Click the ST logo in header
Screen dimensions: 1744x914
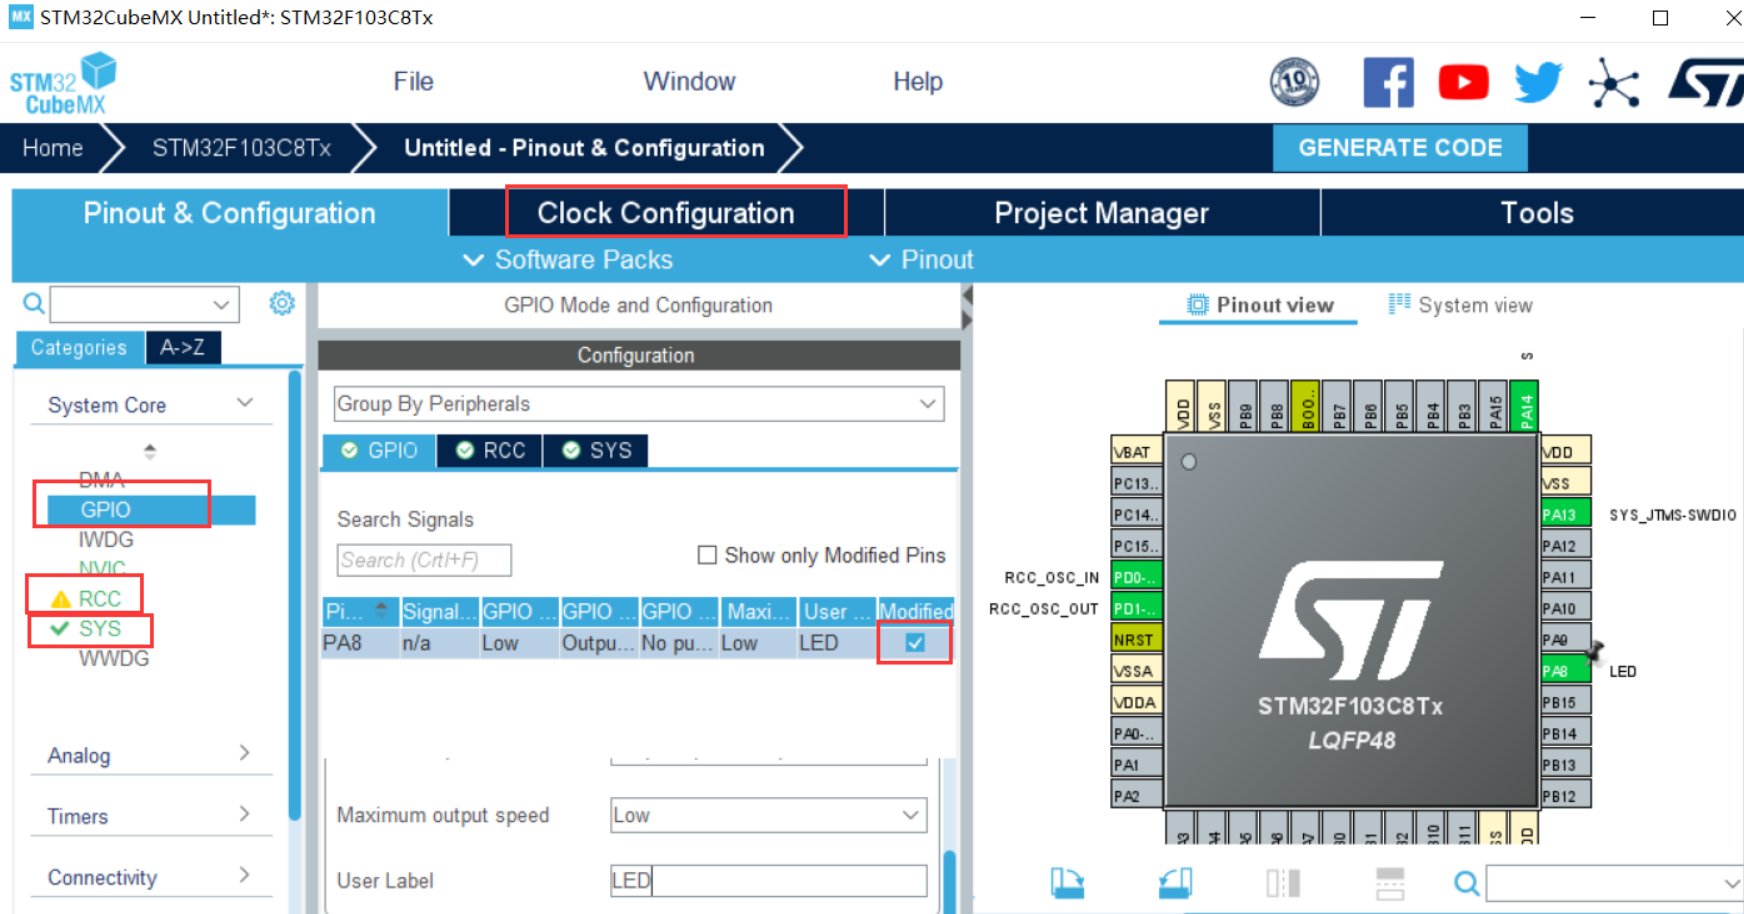click(1706, 82)
